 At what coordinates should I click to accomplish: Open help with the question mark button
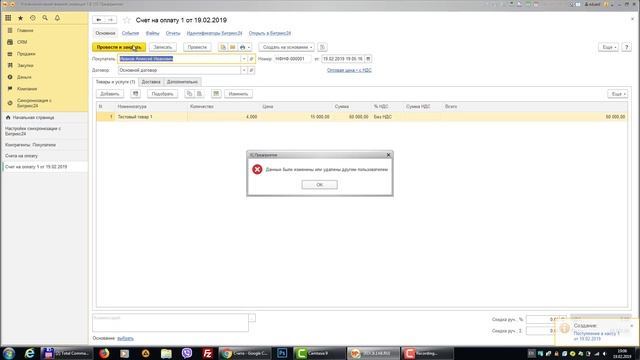627,47
